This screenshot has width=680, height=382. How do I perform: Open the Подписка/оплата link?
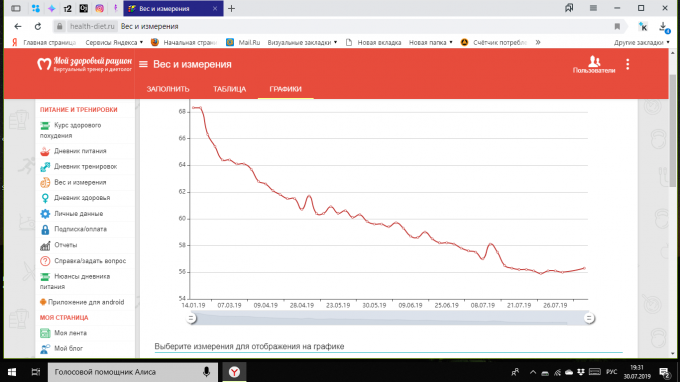click(x=80, y=229)
